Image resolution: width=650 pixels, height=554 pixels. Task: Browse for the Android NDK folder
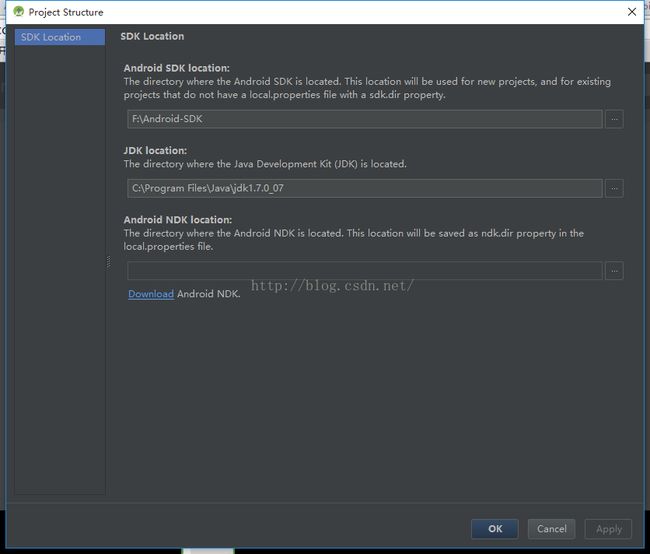pyautogui.click(x=614, y=271)
